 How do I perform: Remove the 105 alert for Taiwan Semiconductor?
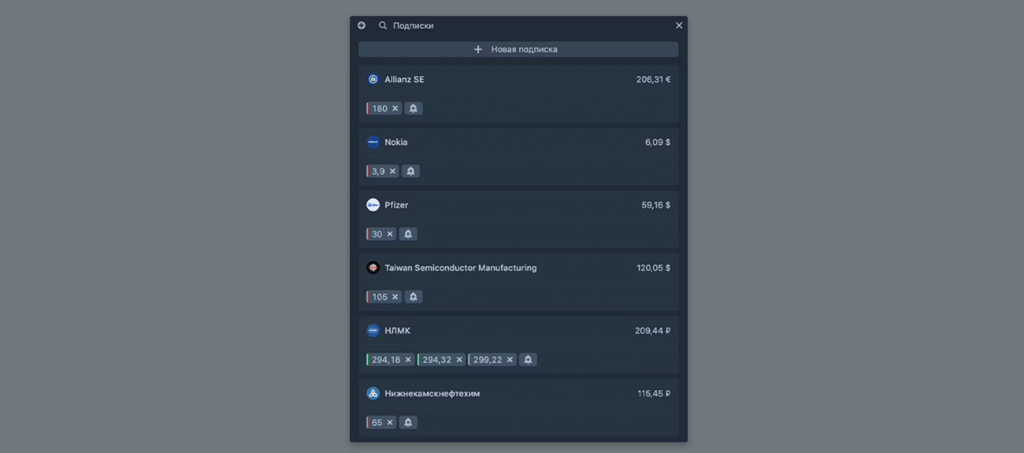pos(395,297)
